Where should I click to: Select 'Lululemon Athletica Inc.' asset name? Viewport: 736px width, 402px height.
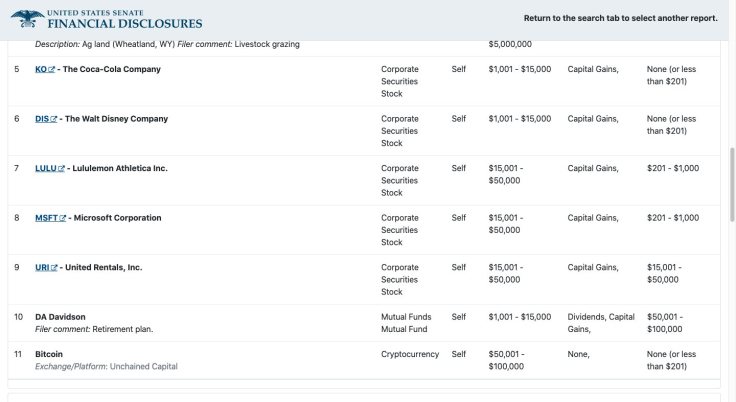[x=120, y=168]
